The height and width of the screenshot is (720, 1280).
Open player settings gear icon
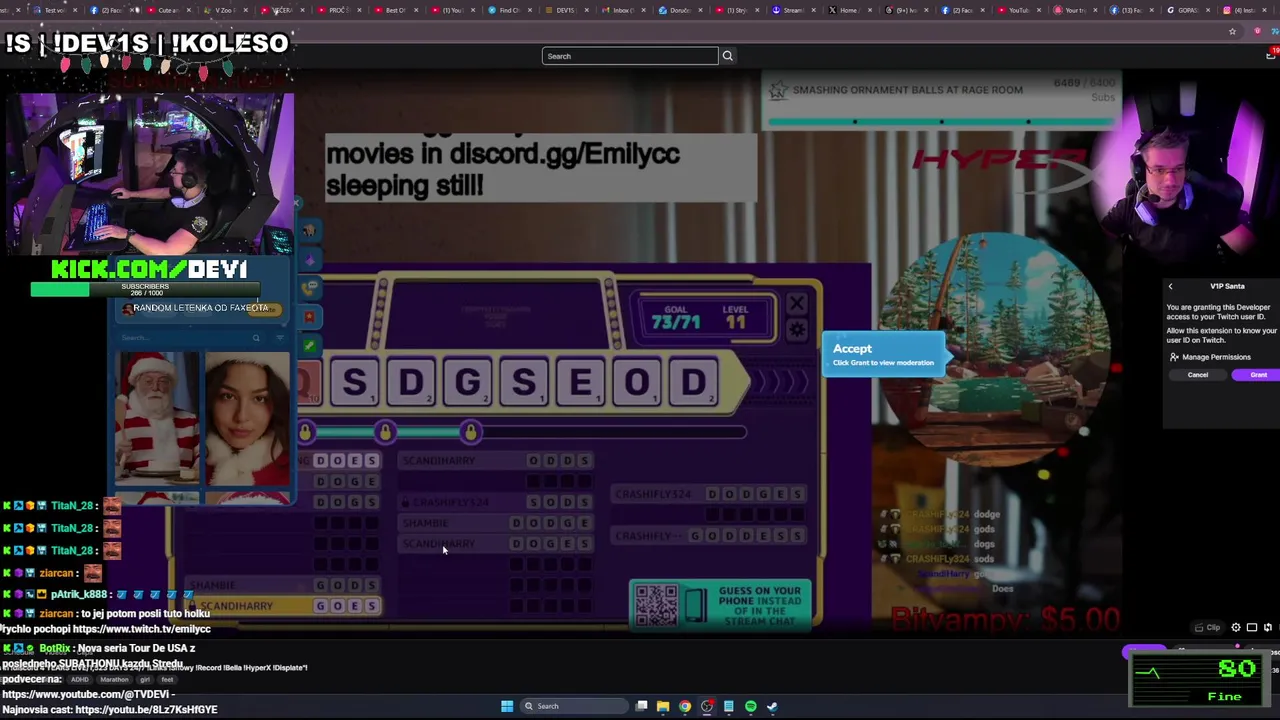1236,628
